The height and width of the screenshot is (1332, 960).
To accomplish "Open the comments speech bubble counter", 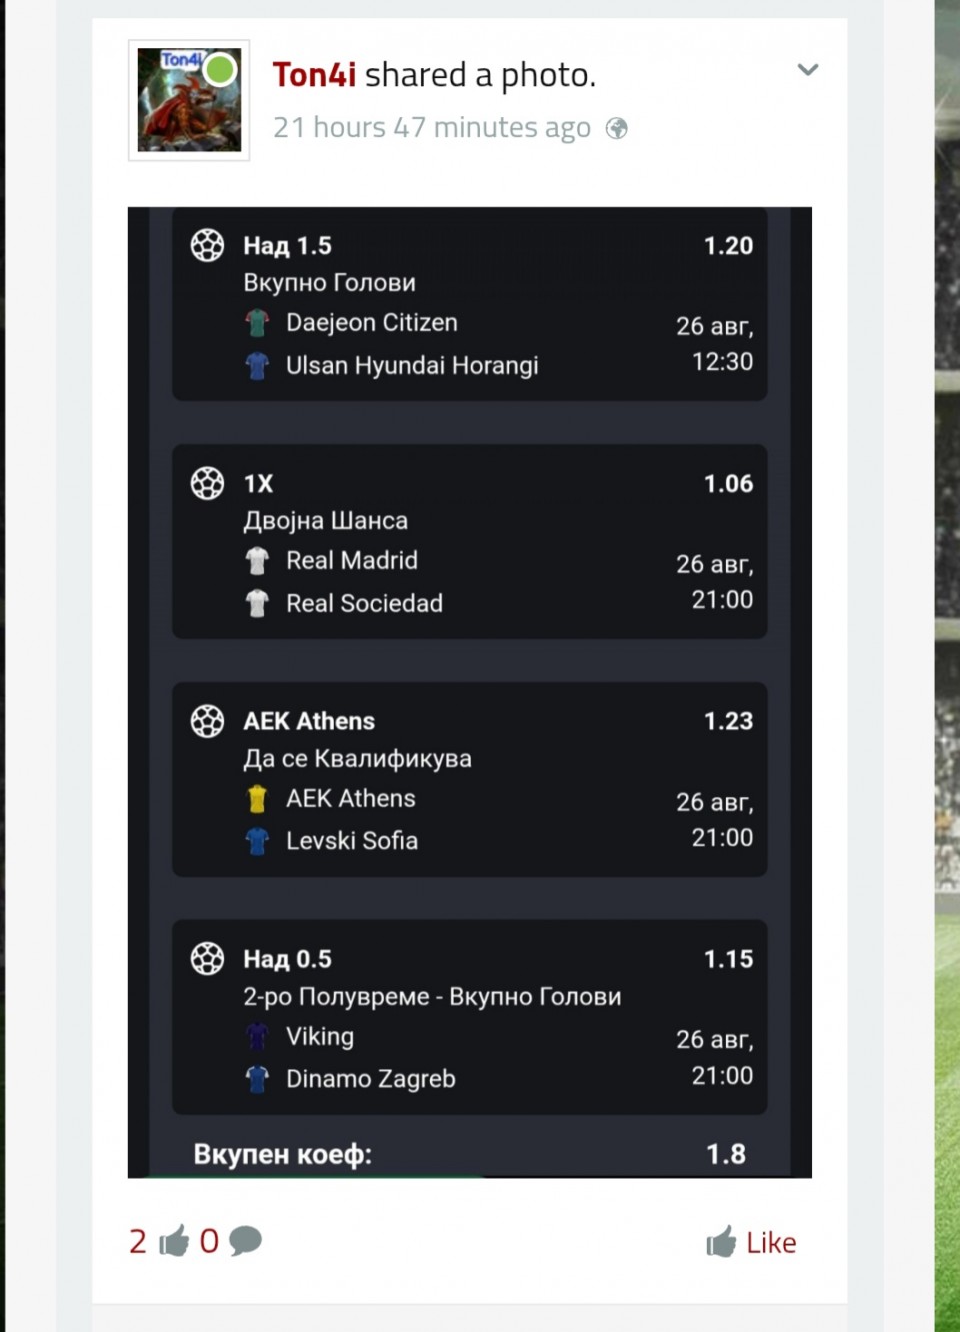I will 231,1241.
